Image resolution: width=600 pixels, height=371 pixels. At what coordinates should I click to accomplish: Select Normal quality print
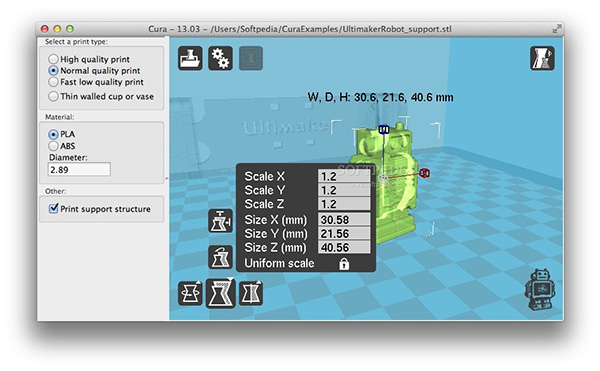pos(53,70)
